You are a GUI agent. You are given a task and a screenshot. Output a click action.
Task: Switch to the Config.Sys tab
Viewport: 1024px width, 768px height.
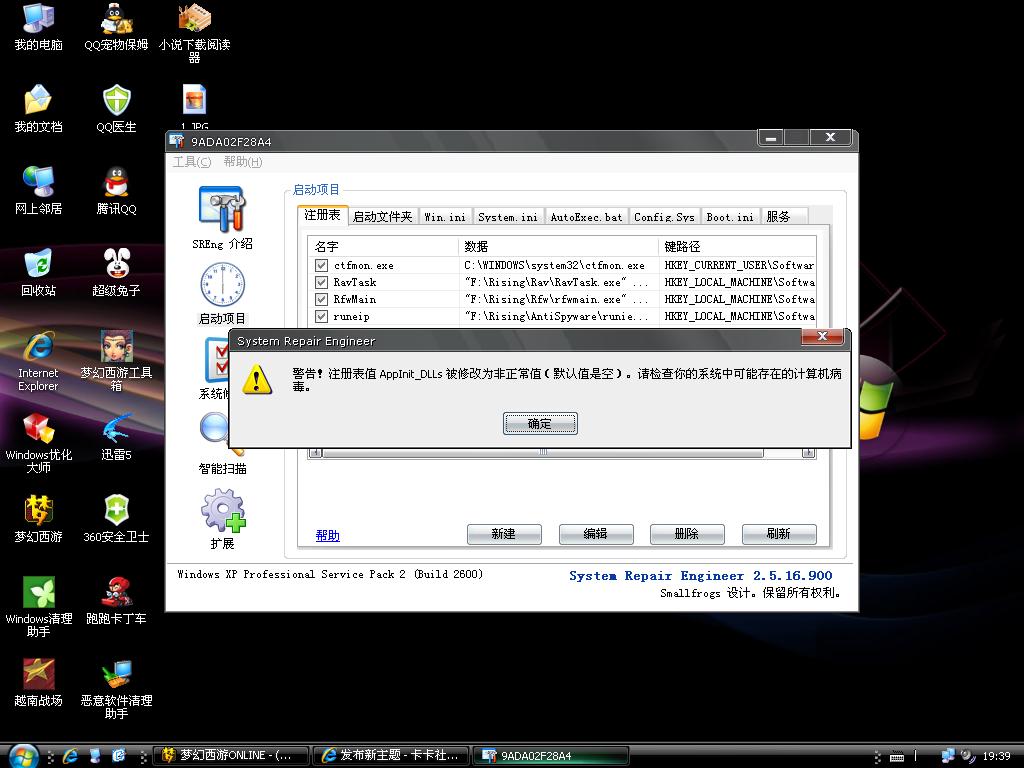664,217
